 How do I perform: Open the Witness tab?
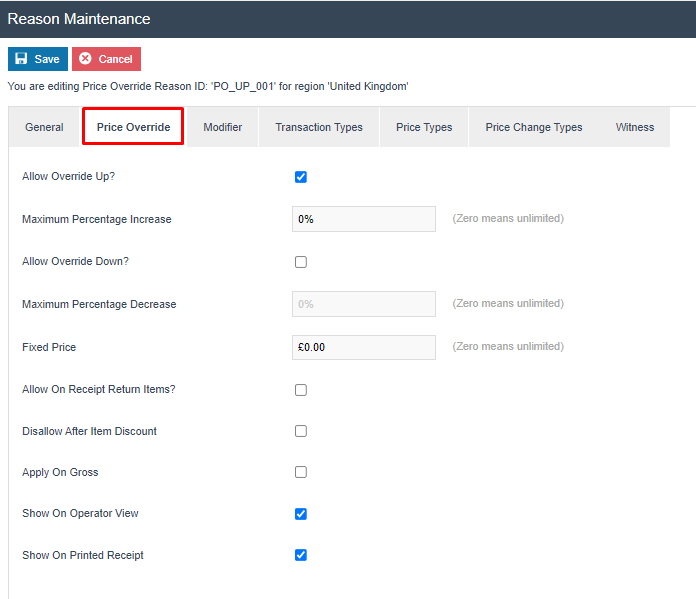(635, 127)
